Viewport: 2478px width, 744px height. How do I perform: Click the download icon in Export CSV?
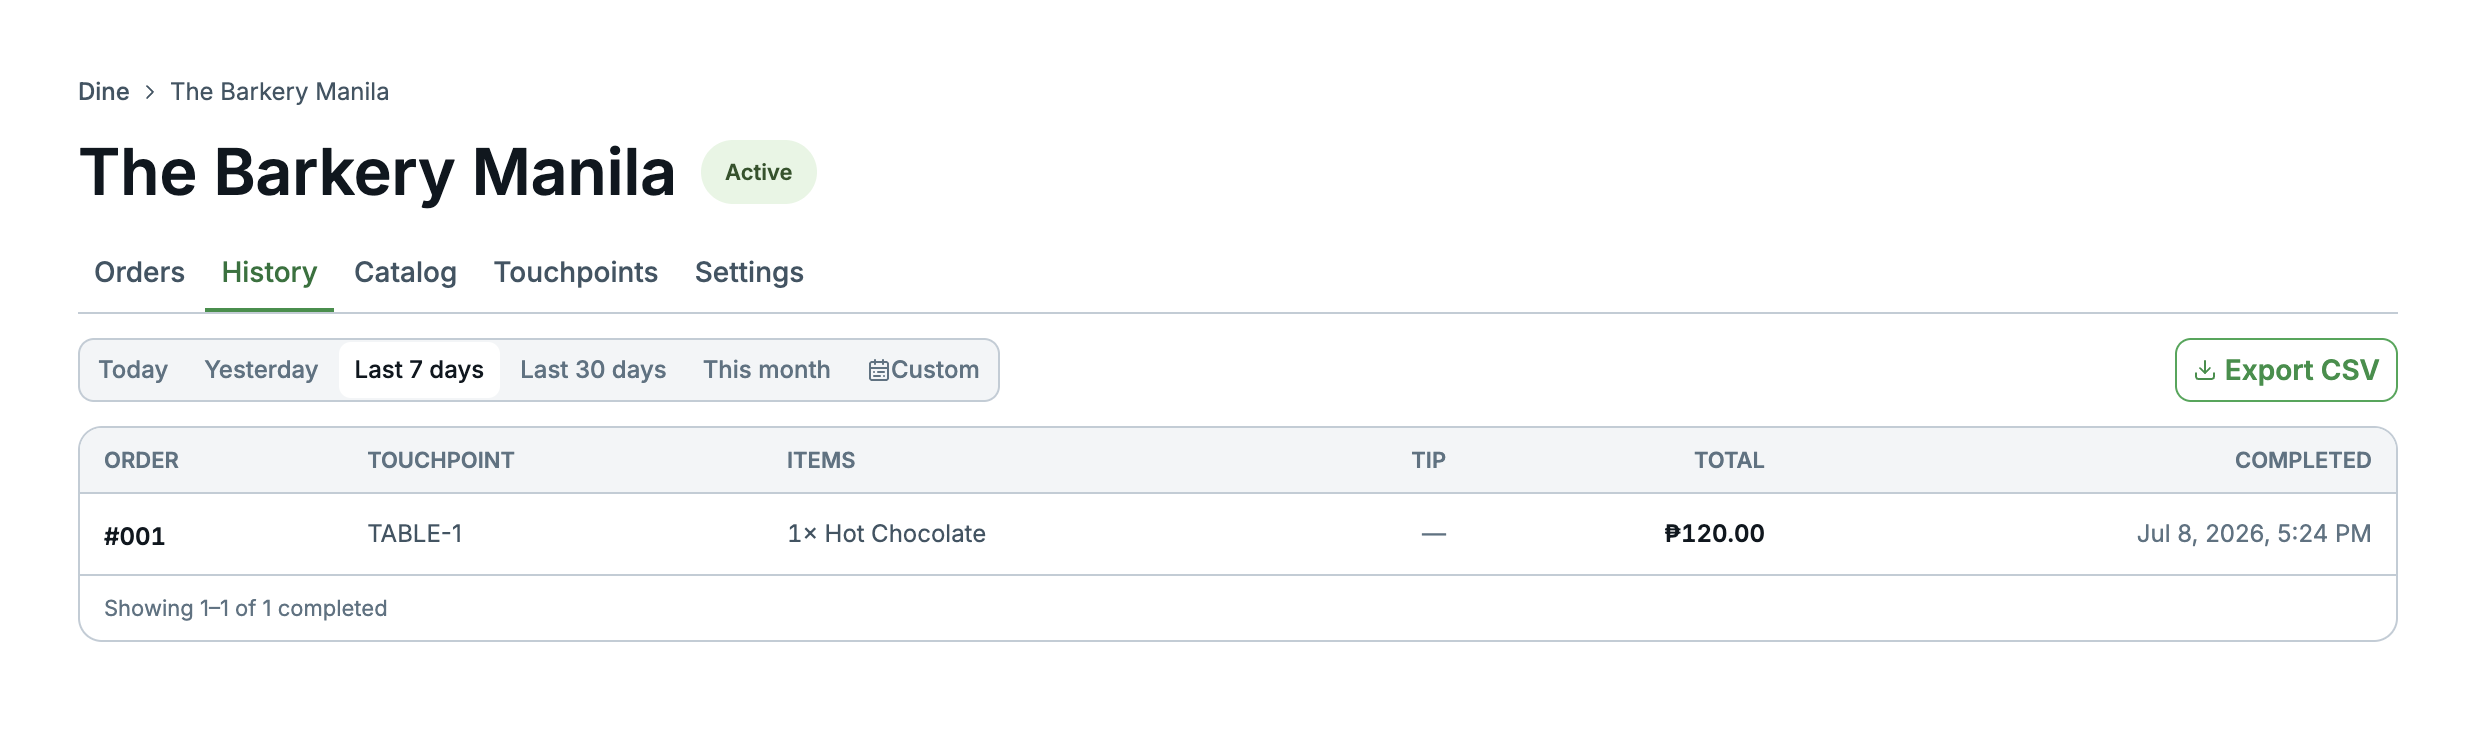(x=2204, y=370)
